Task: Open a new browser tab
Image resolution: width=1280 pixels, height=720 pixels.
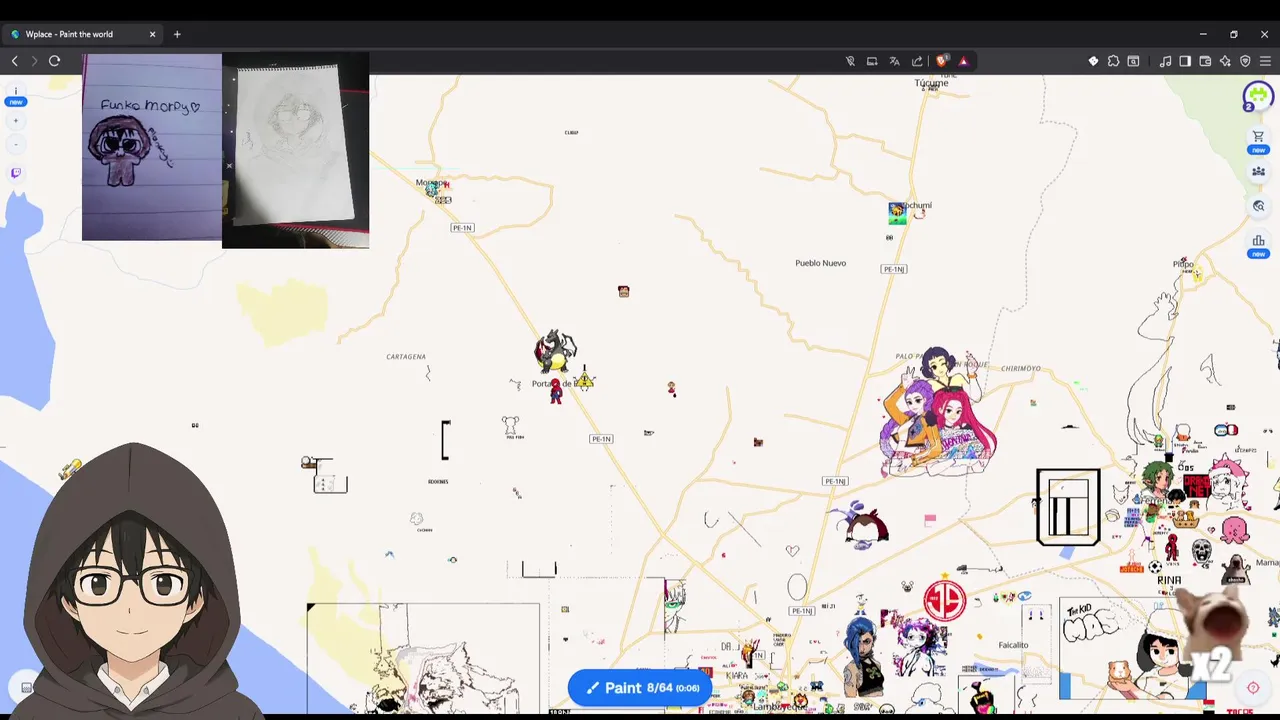Action: 177,34
